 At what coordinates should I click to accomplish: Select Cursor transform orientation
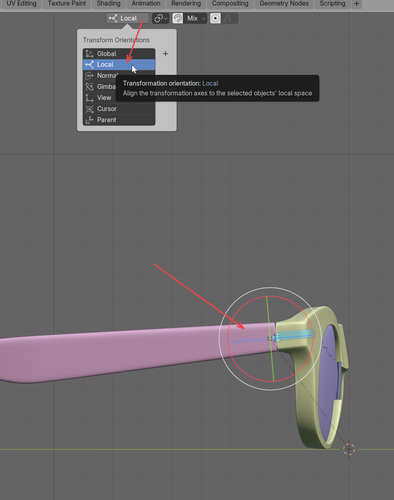pyautogui.click(x=119, y=109)
